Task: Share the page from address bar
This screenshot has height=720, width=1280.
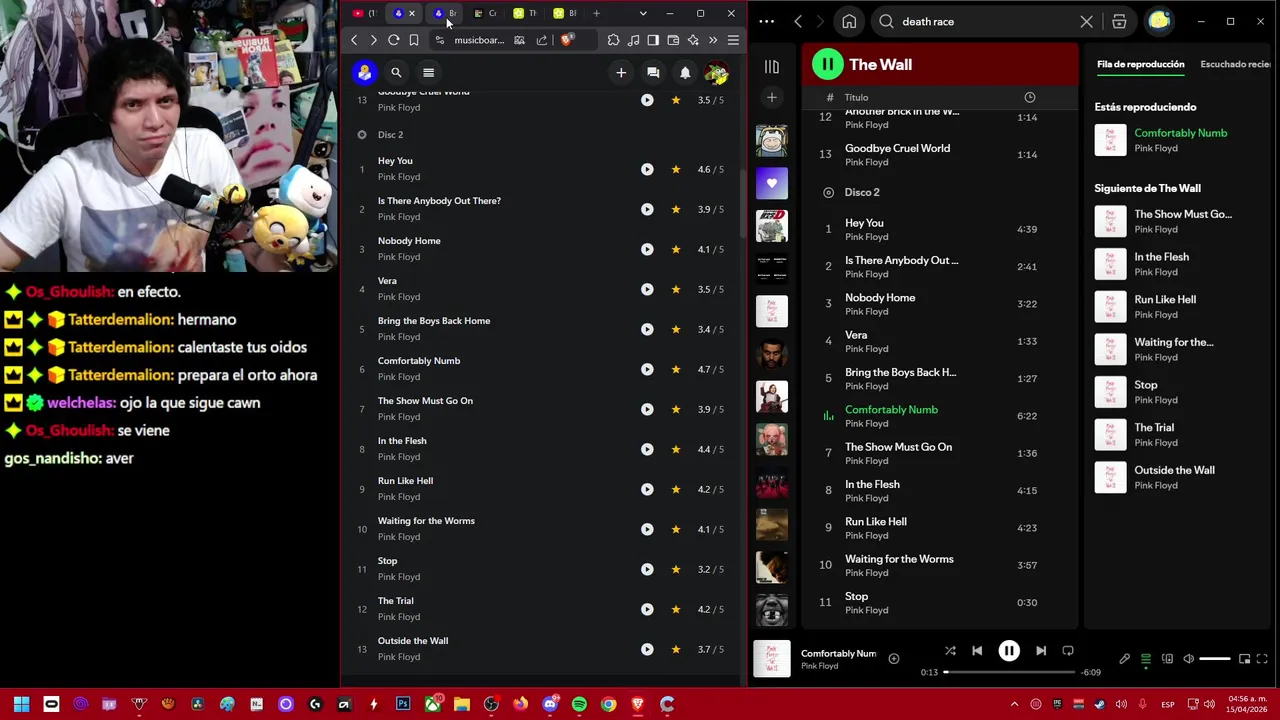Action: tap(542, 40)
